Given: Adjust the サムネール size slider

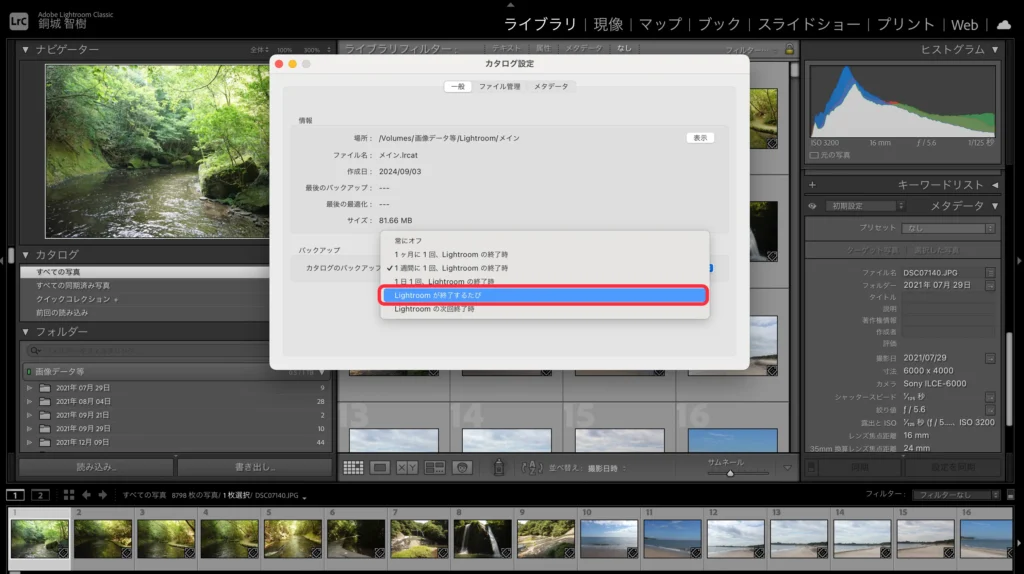Looking at the screenshot, I should click(730, 473).
